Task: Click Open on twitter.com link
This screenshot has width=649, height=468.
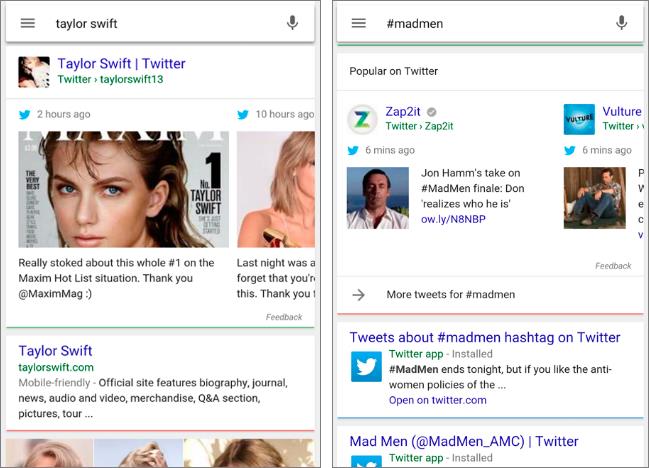Action: click(437, 400)
